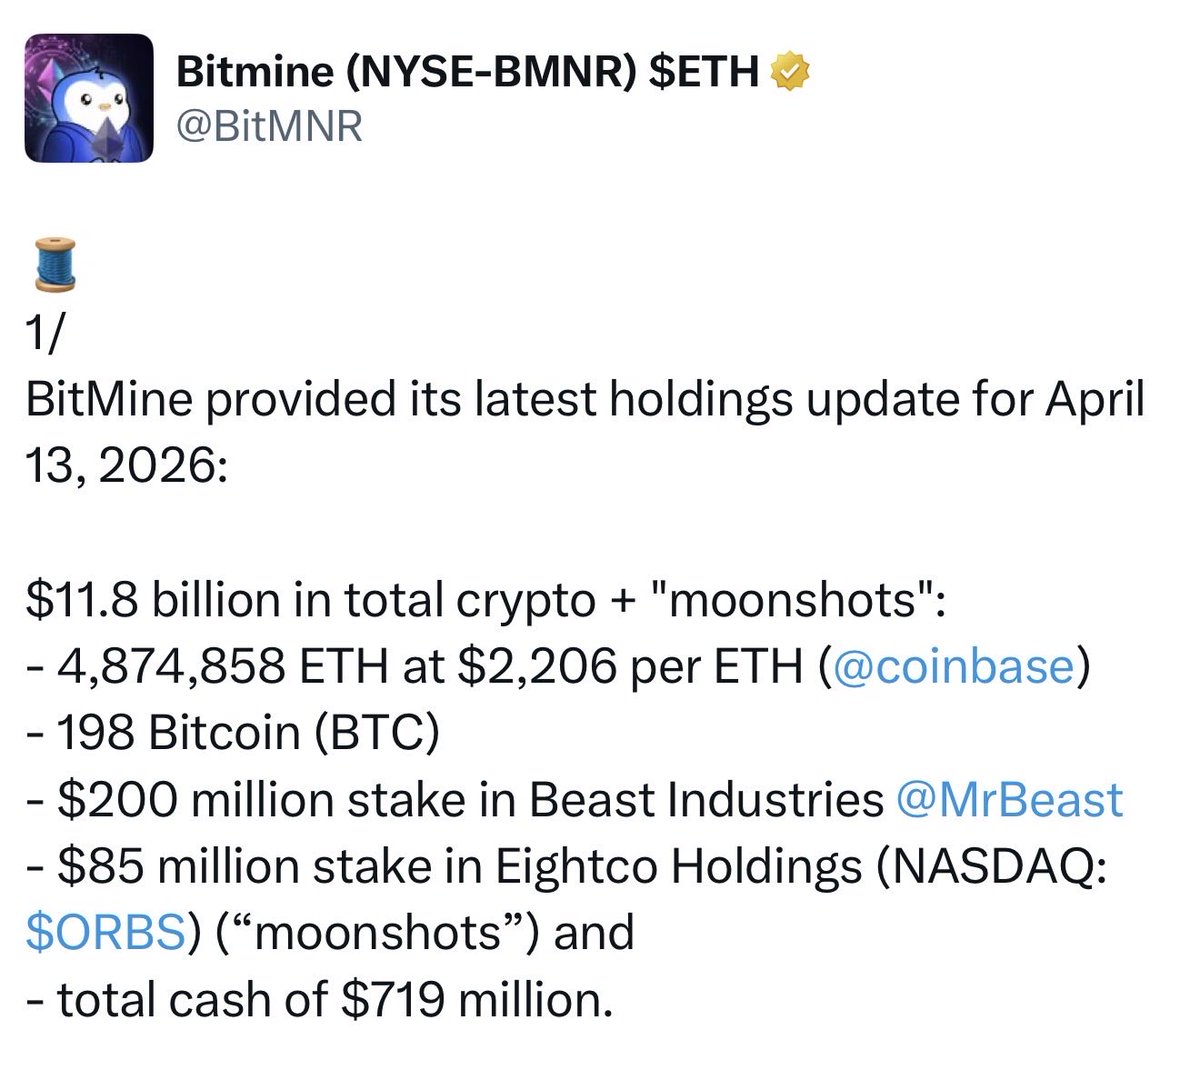The width and height of the screenshot is (1200, 1070).
Task: Open the Bitmine penguin profile avatar
Action: point(88,98)
